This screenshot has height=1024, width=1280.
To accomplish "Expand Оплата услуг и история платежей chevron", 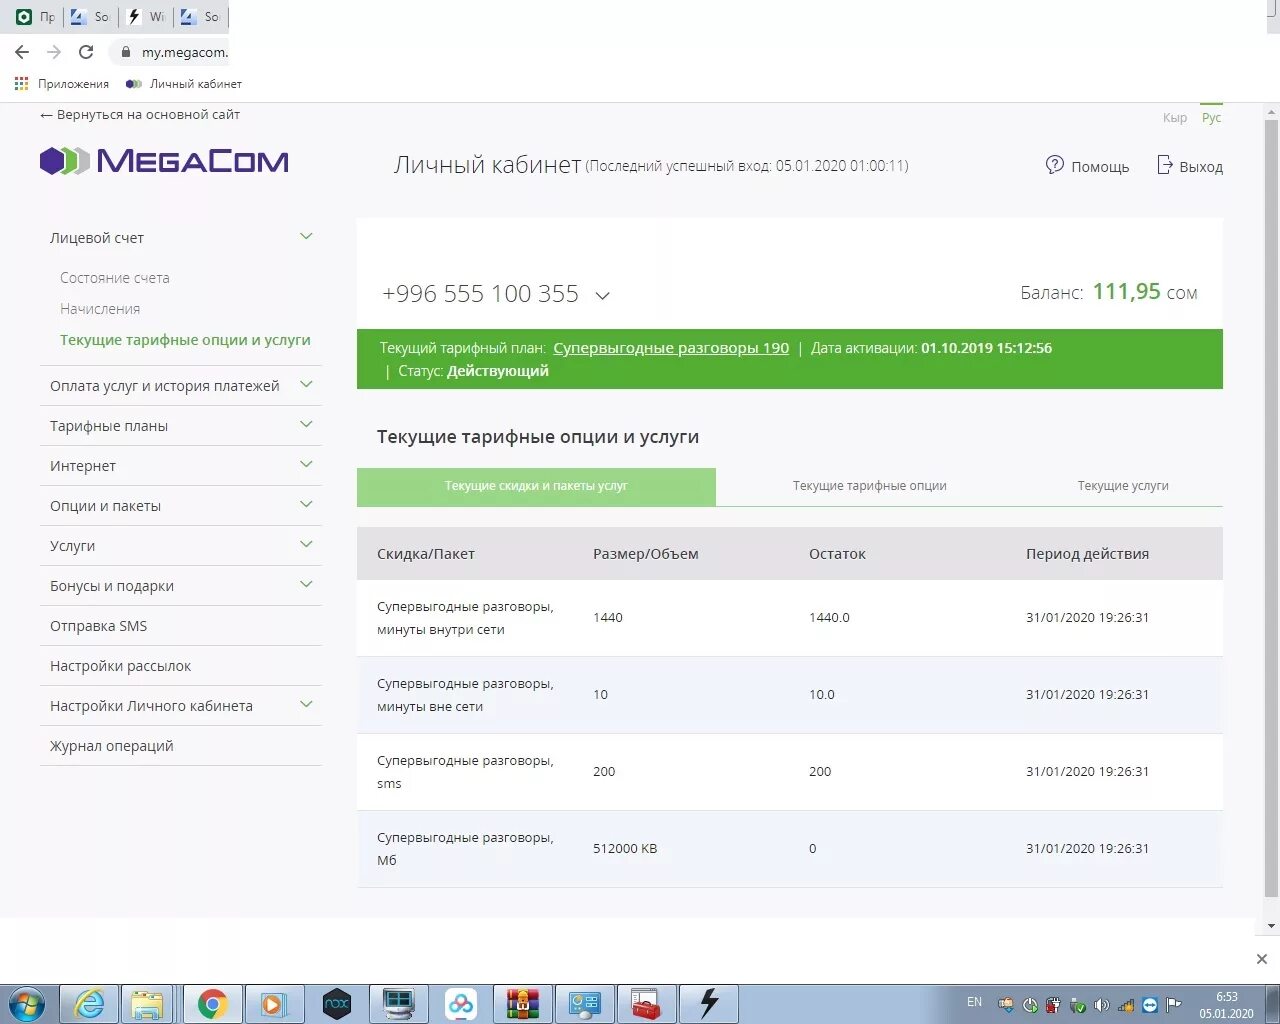I will point(306,385).
